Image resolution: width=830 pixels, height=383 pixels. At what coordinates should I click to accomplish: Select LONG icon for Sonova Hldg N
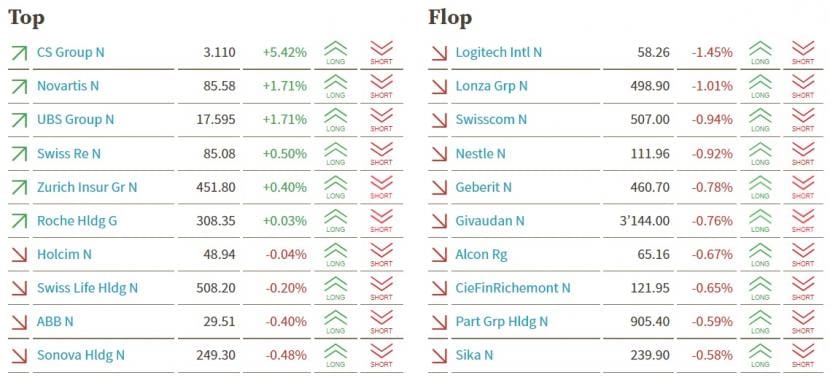click(x=336, y=355)
